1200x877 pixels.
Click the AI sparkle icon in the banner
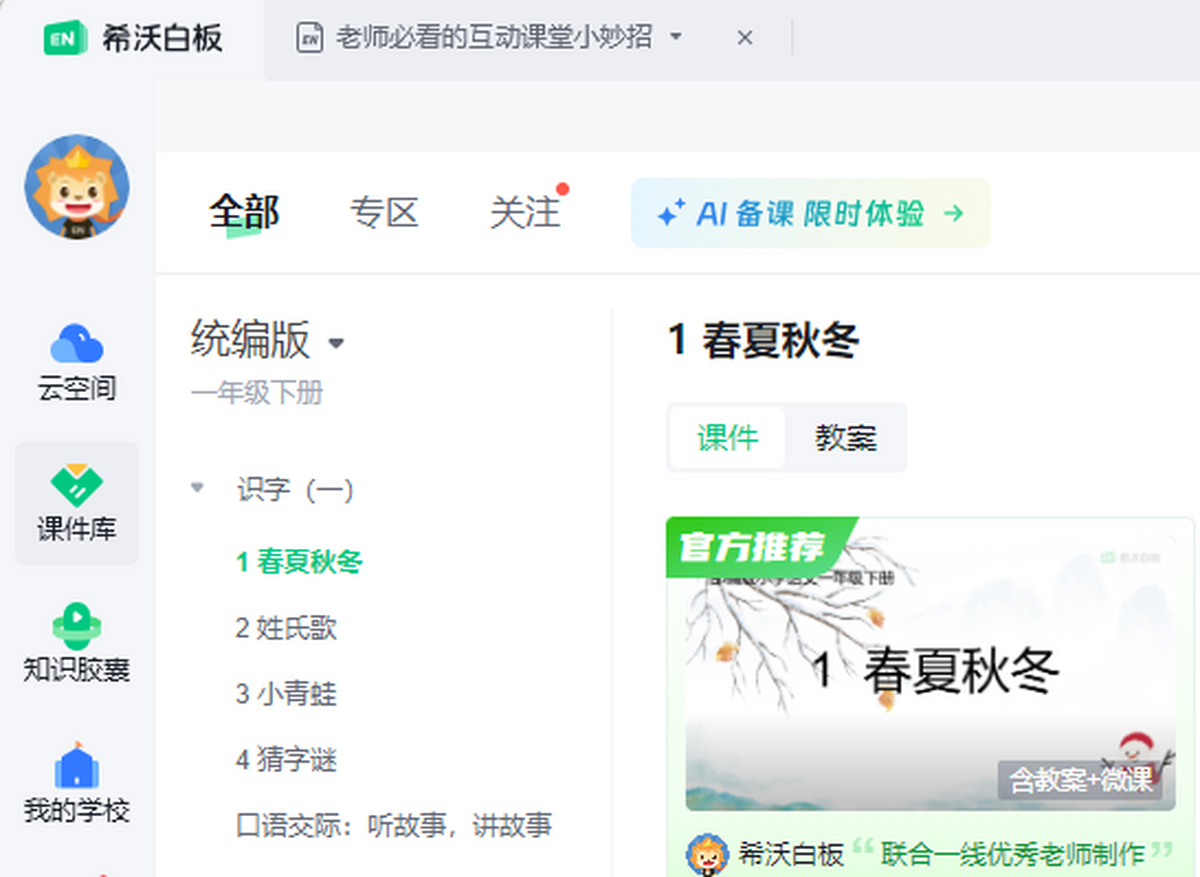(x=672, y=213)
